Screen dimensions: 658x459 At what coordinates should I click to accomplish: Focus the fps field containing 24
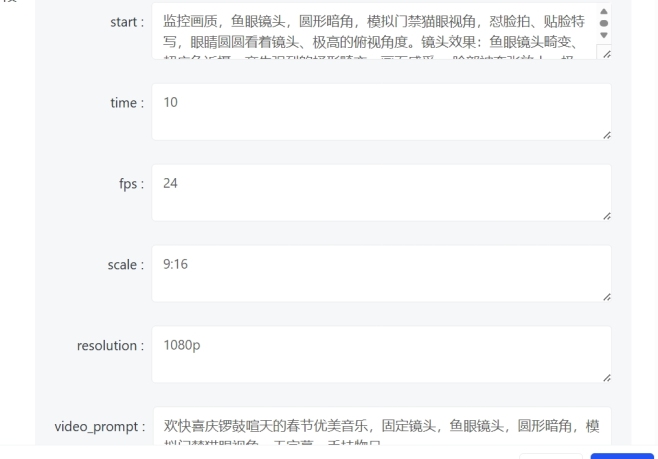(380, 192)
